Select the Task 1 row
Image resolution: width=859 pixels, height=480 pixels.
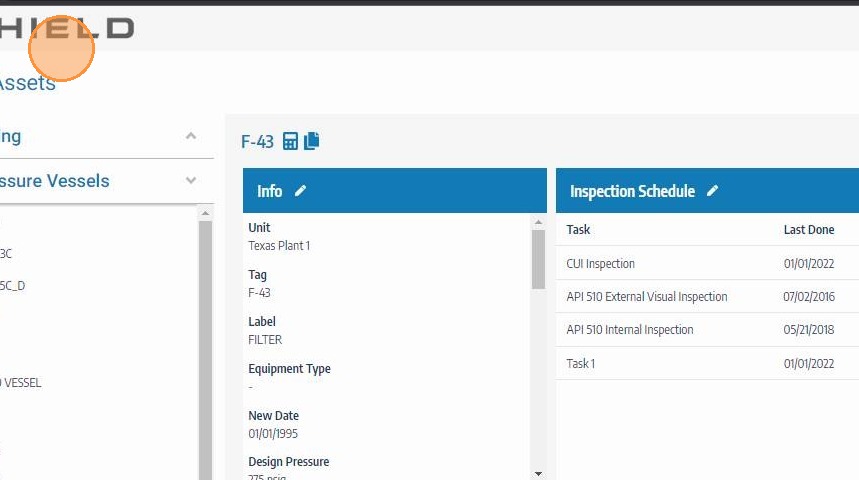point(707,363)
